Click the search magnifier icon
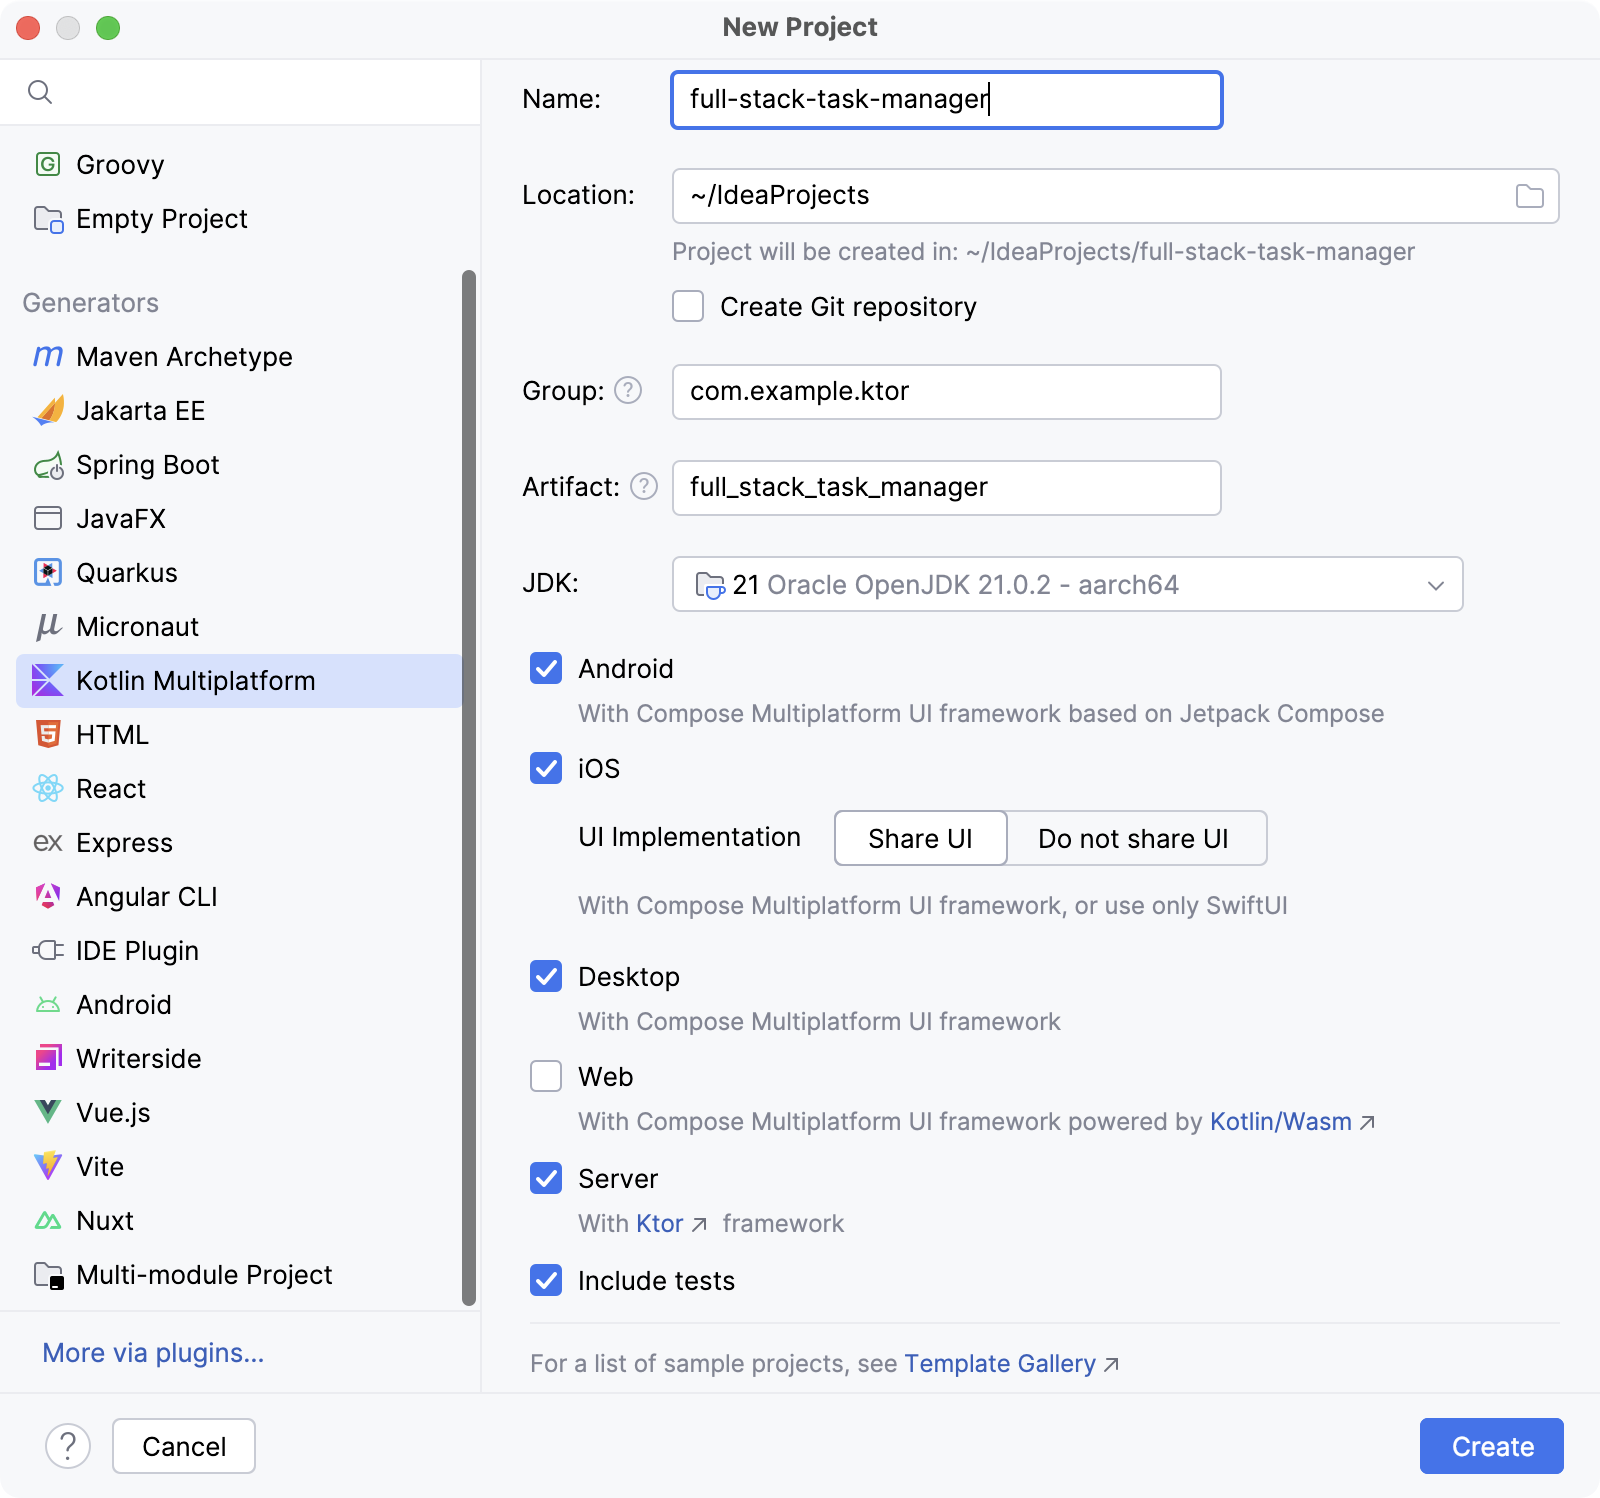The width and height of the screenshot is (1600, 1498). [x=40, y=92]
